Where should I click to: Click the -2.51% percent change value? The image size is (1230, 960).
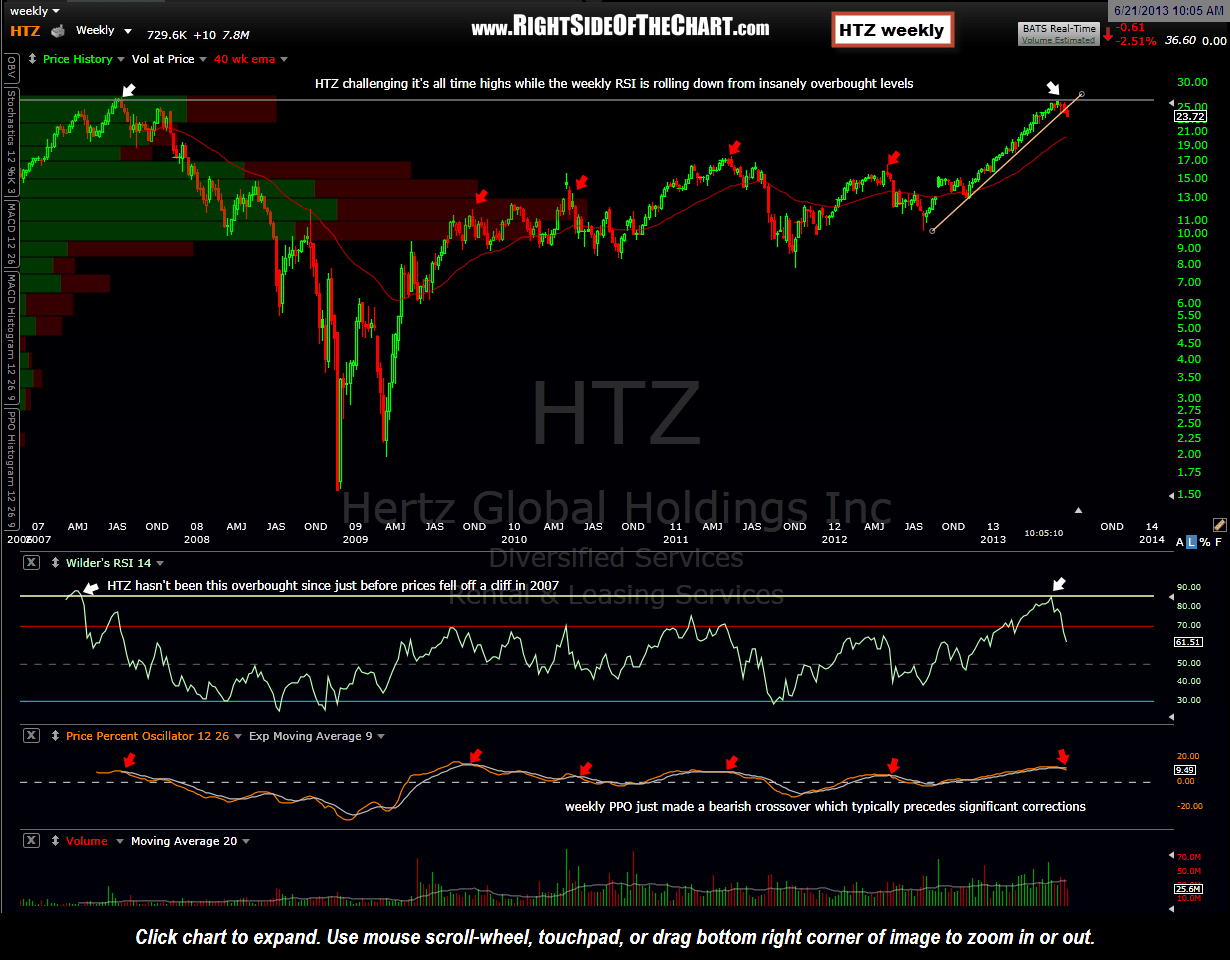click(1138, 42)
